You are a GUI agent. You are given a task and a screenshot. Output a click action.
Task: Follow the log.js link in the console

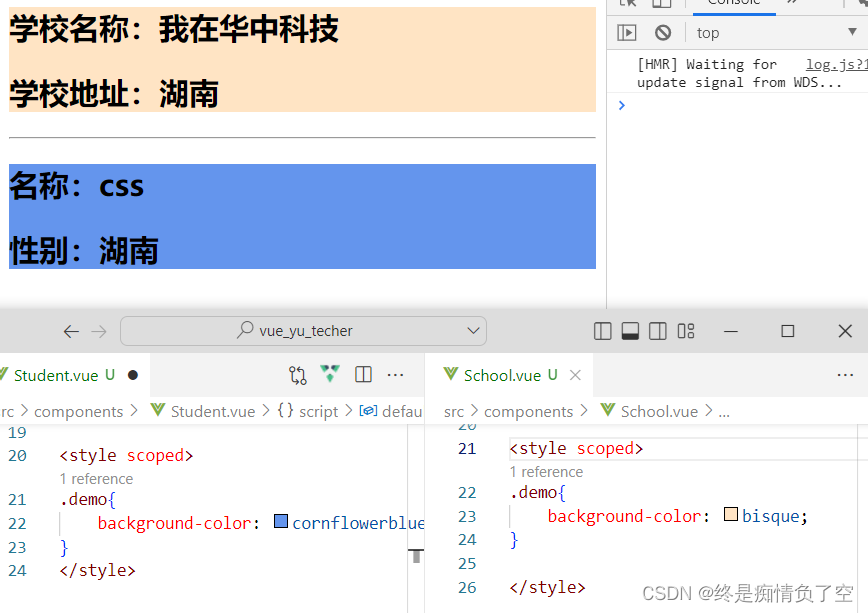coord(834,63)
